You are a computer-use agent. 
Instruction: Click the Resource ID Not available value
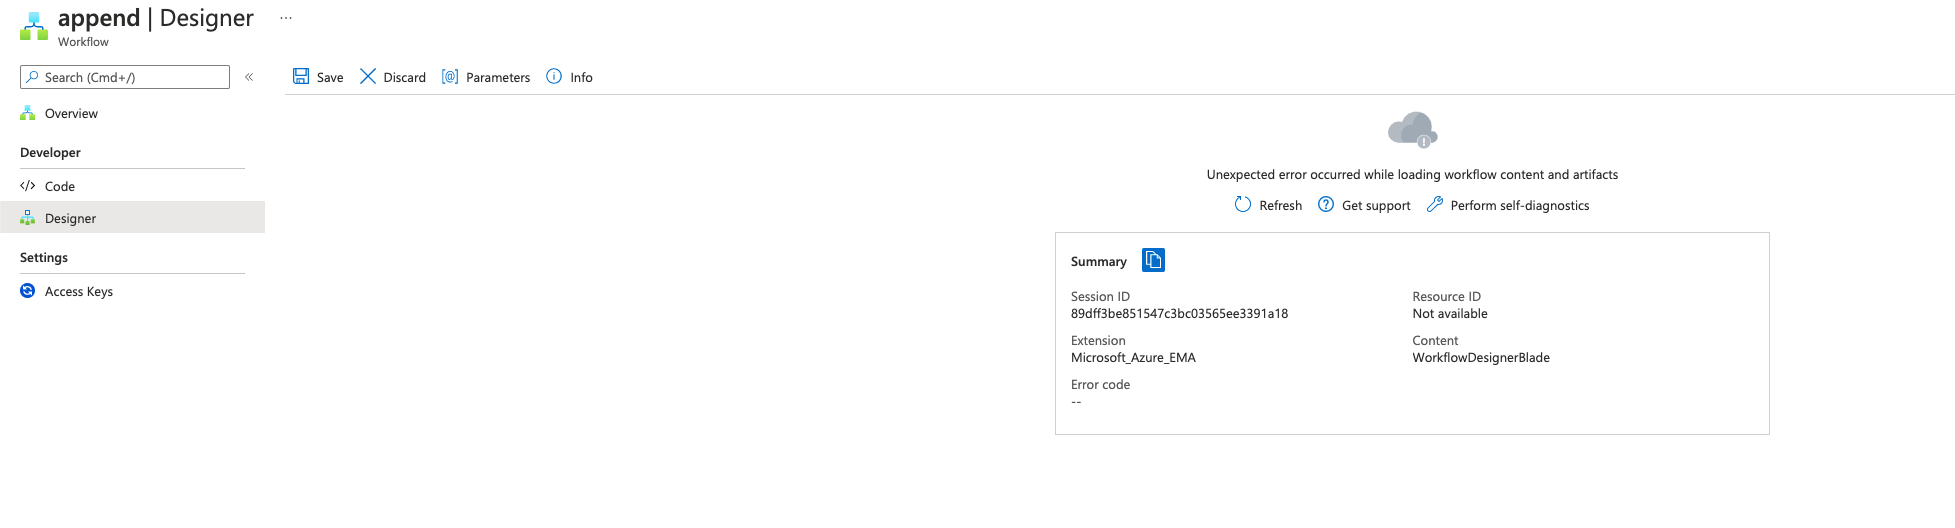(x=1450, y=313)
